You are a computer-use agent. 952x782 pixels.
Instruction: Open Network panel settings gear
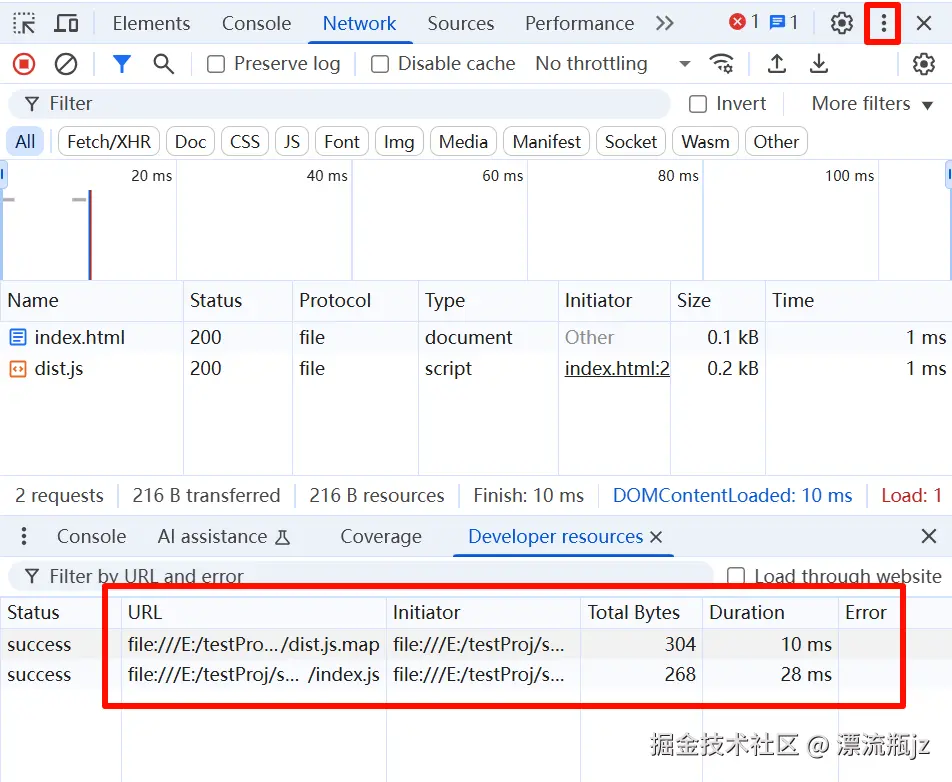[x=923, y=64]
